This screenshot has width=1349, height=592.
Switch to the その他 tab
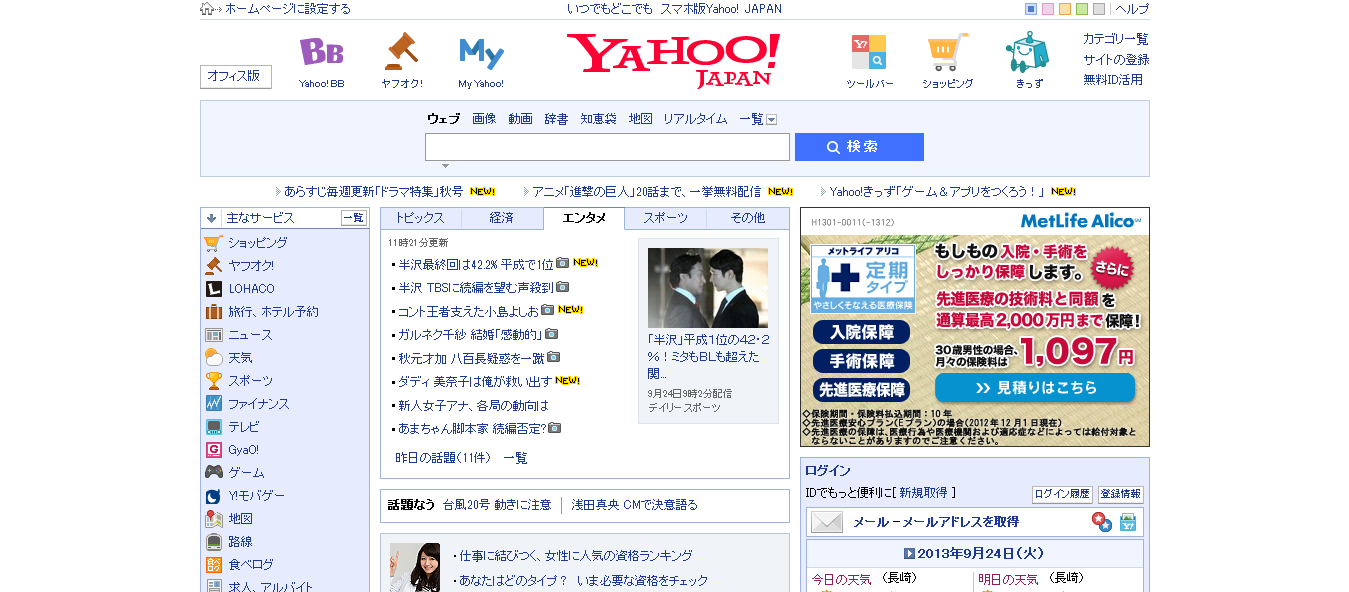[x=747, y=218]
